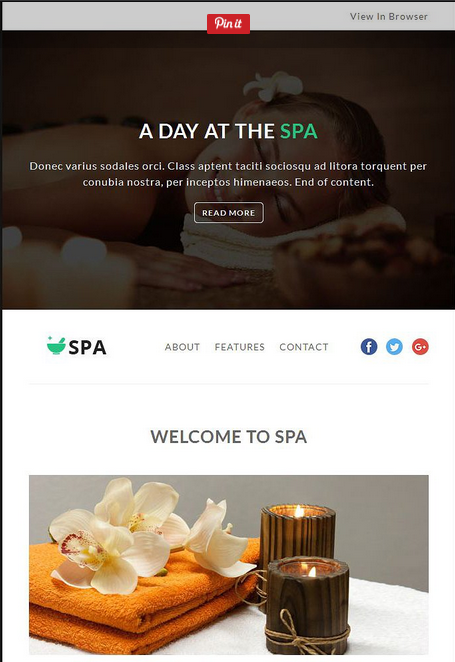Click the SPA logo text
The image size is (455, 662).
tap(87, 347)
